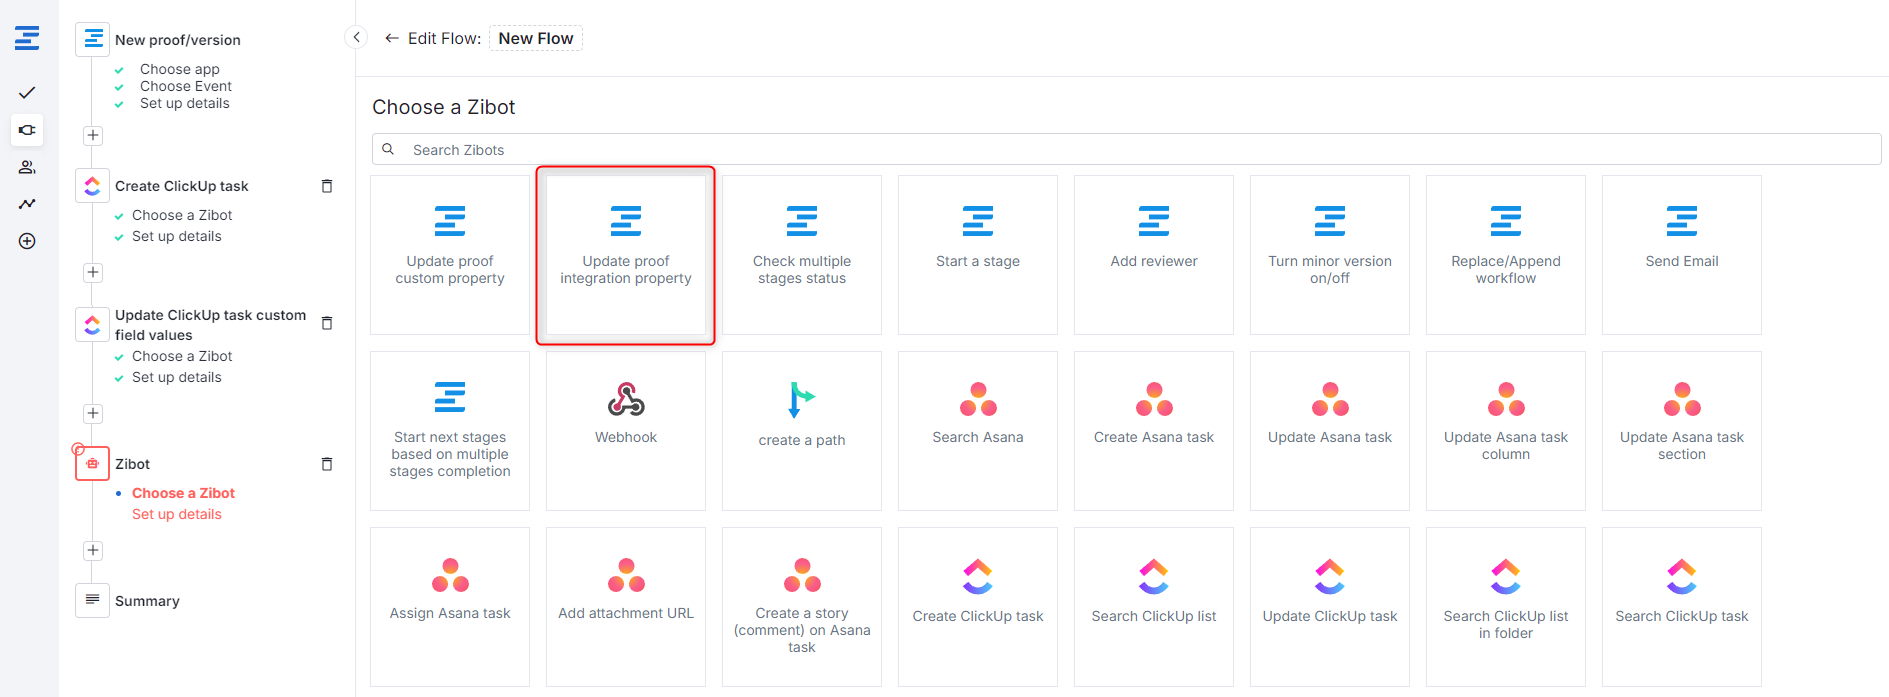Select Create Asana task zibot

click(x=1153, y=430)
